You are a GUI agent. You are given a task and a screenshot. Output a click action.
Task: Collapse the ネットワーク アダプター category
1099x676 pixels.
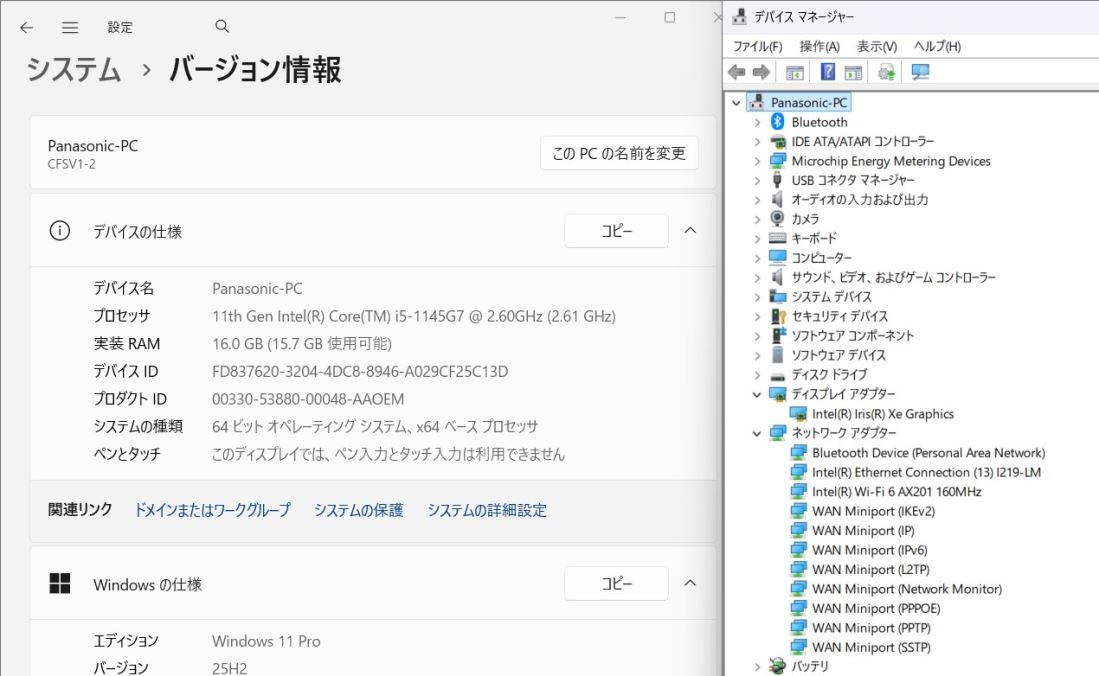(x=757, y=433)
